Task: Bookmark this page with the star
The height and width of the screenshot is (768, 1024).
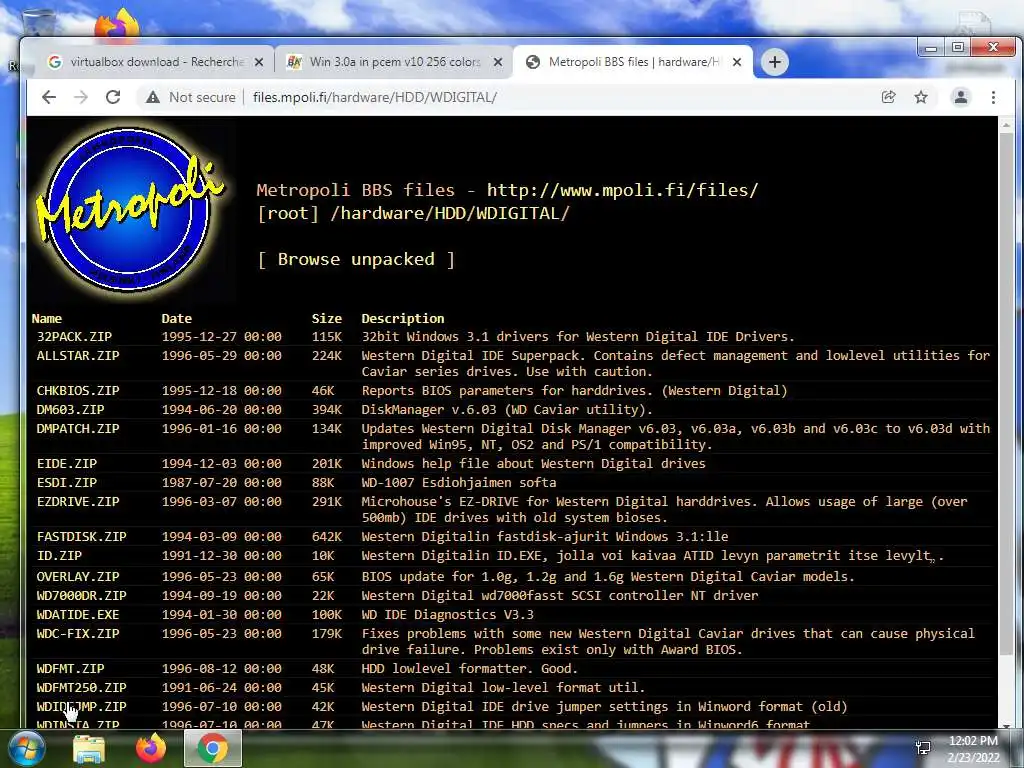Action: pos(921,97)
